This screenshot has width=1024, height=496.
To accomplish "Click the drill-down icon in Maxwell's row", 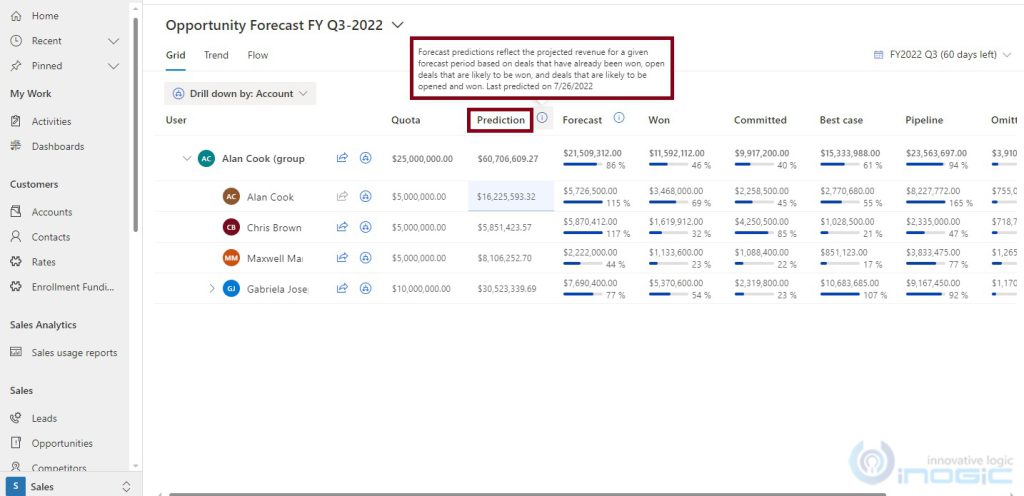I will click(x=366, y=258).
